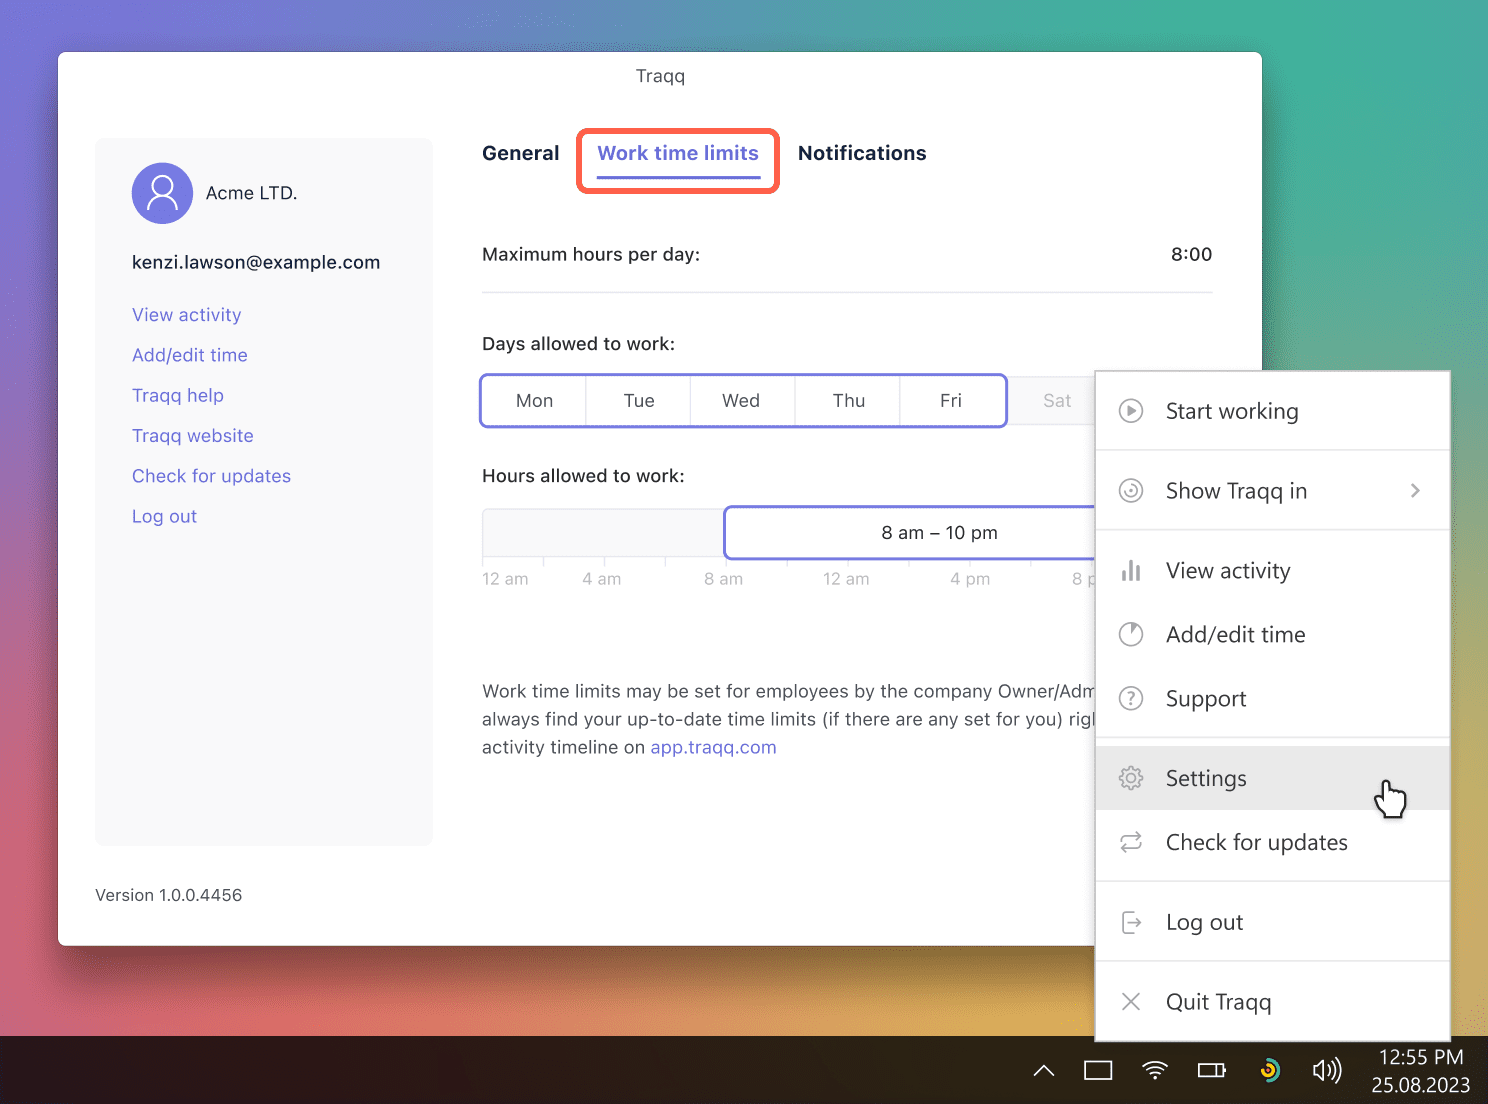Click the Quit Traqq X icon

tap(1131, 1002)
